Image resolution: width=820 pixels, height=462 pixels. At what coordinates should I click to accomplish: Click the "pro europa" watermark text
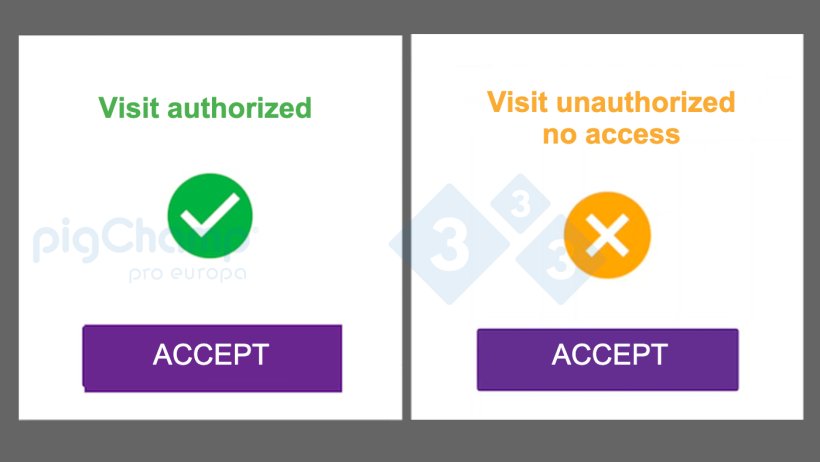(x=187, y=273)
